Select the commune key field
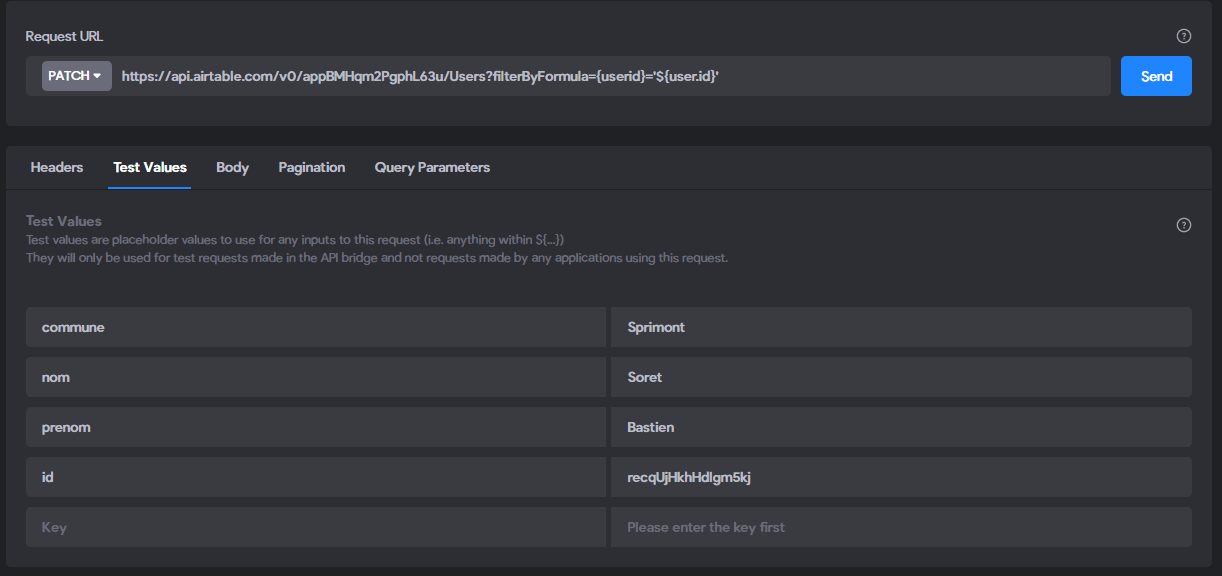 316,327
